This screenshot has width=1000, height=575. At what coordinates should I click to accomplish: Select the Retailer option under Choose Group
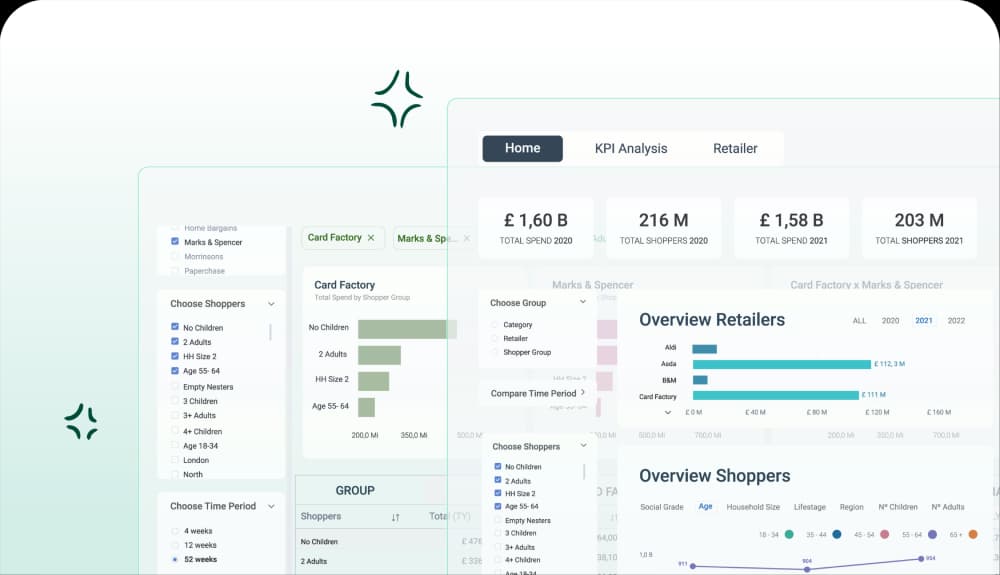click(494, 338)
